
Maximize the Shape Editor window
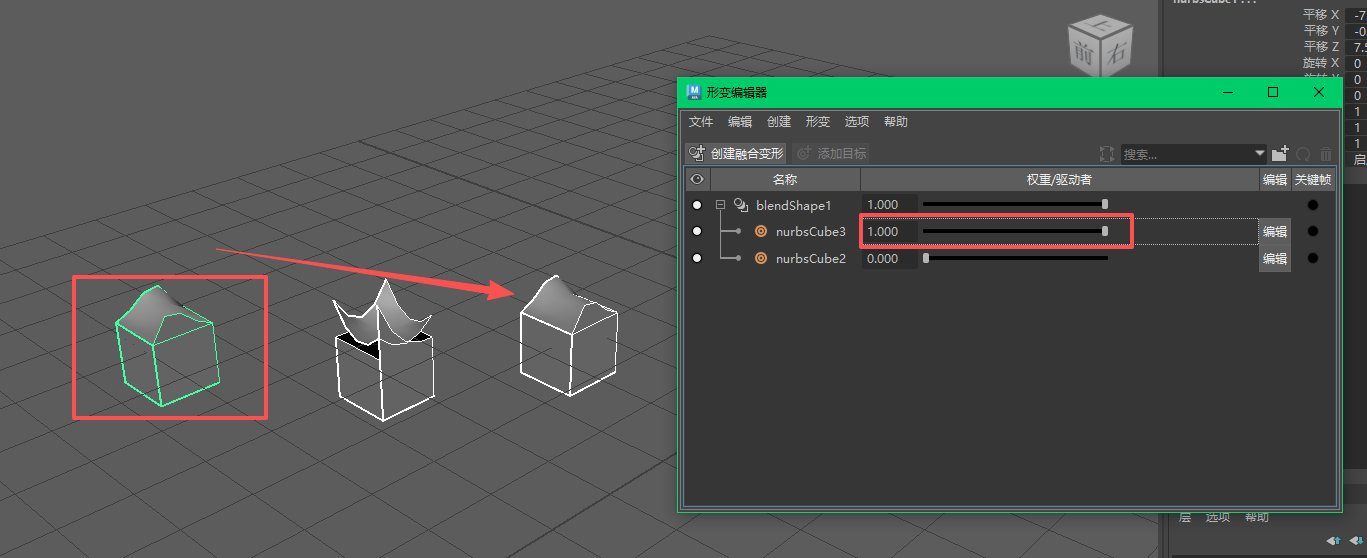point(1273,92)
